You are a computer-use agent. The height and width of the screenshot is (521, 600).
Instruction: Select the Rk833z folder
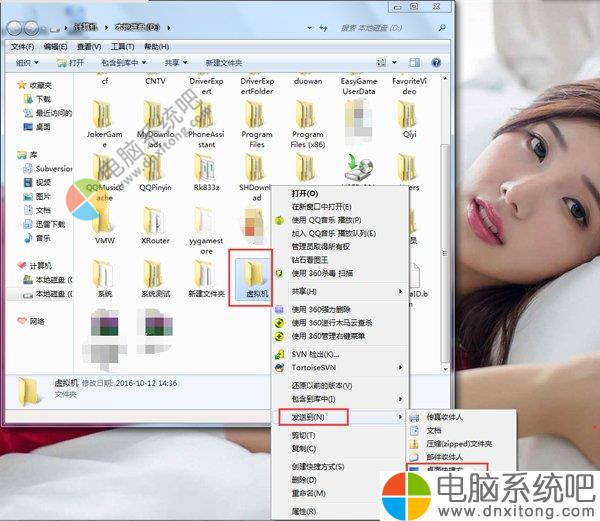pos(206,173)
